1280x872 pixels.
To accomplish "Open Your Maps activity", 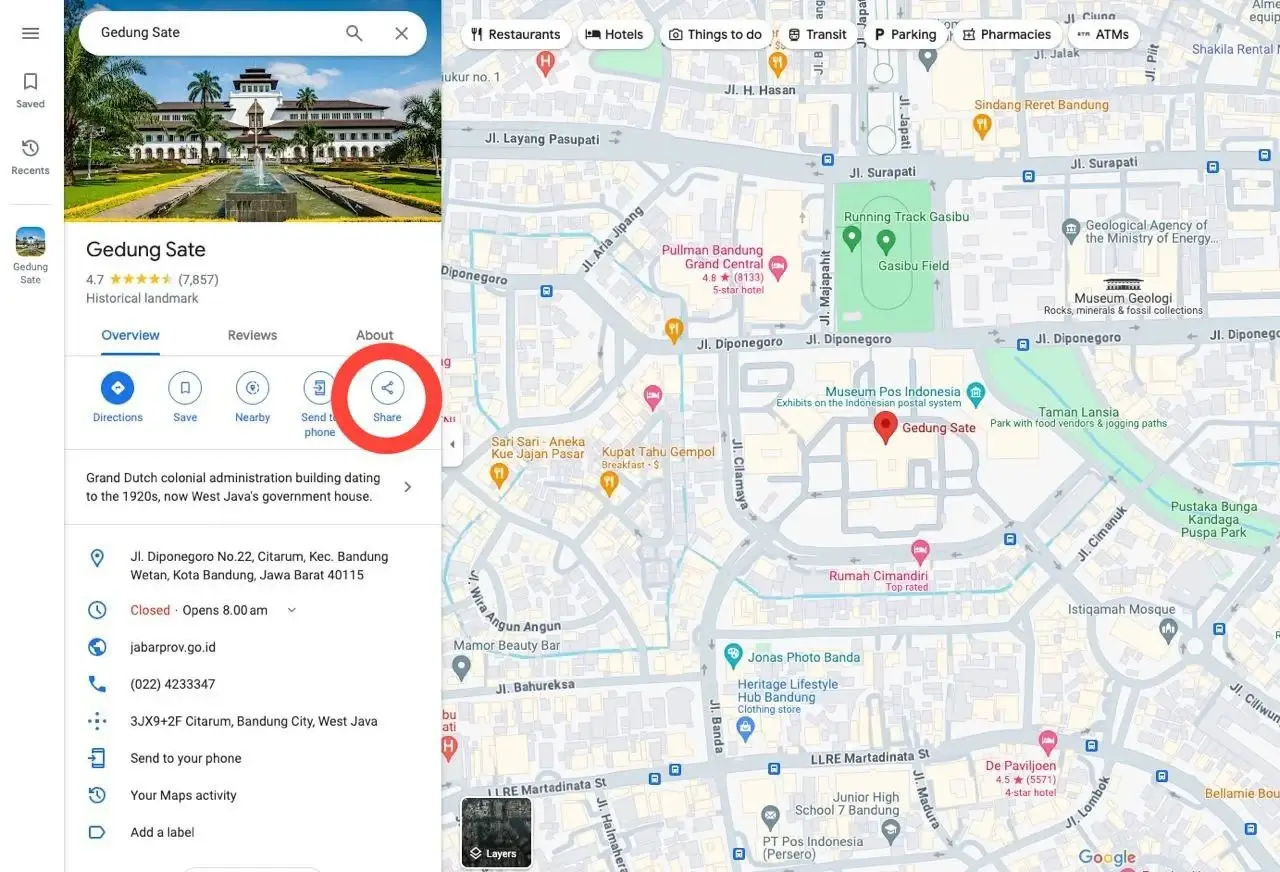I will (x=252, y=795).
